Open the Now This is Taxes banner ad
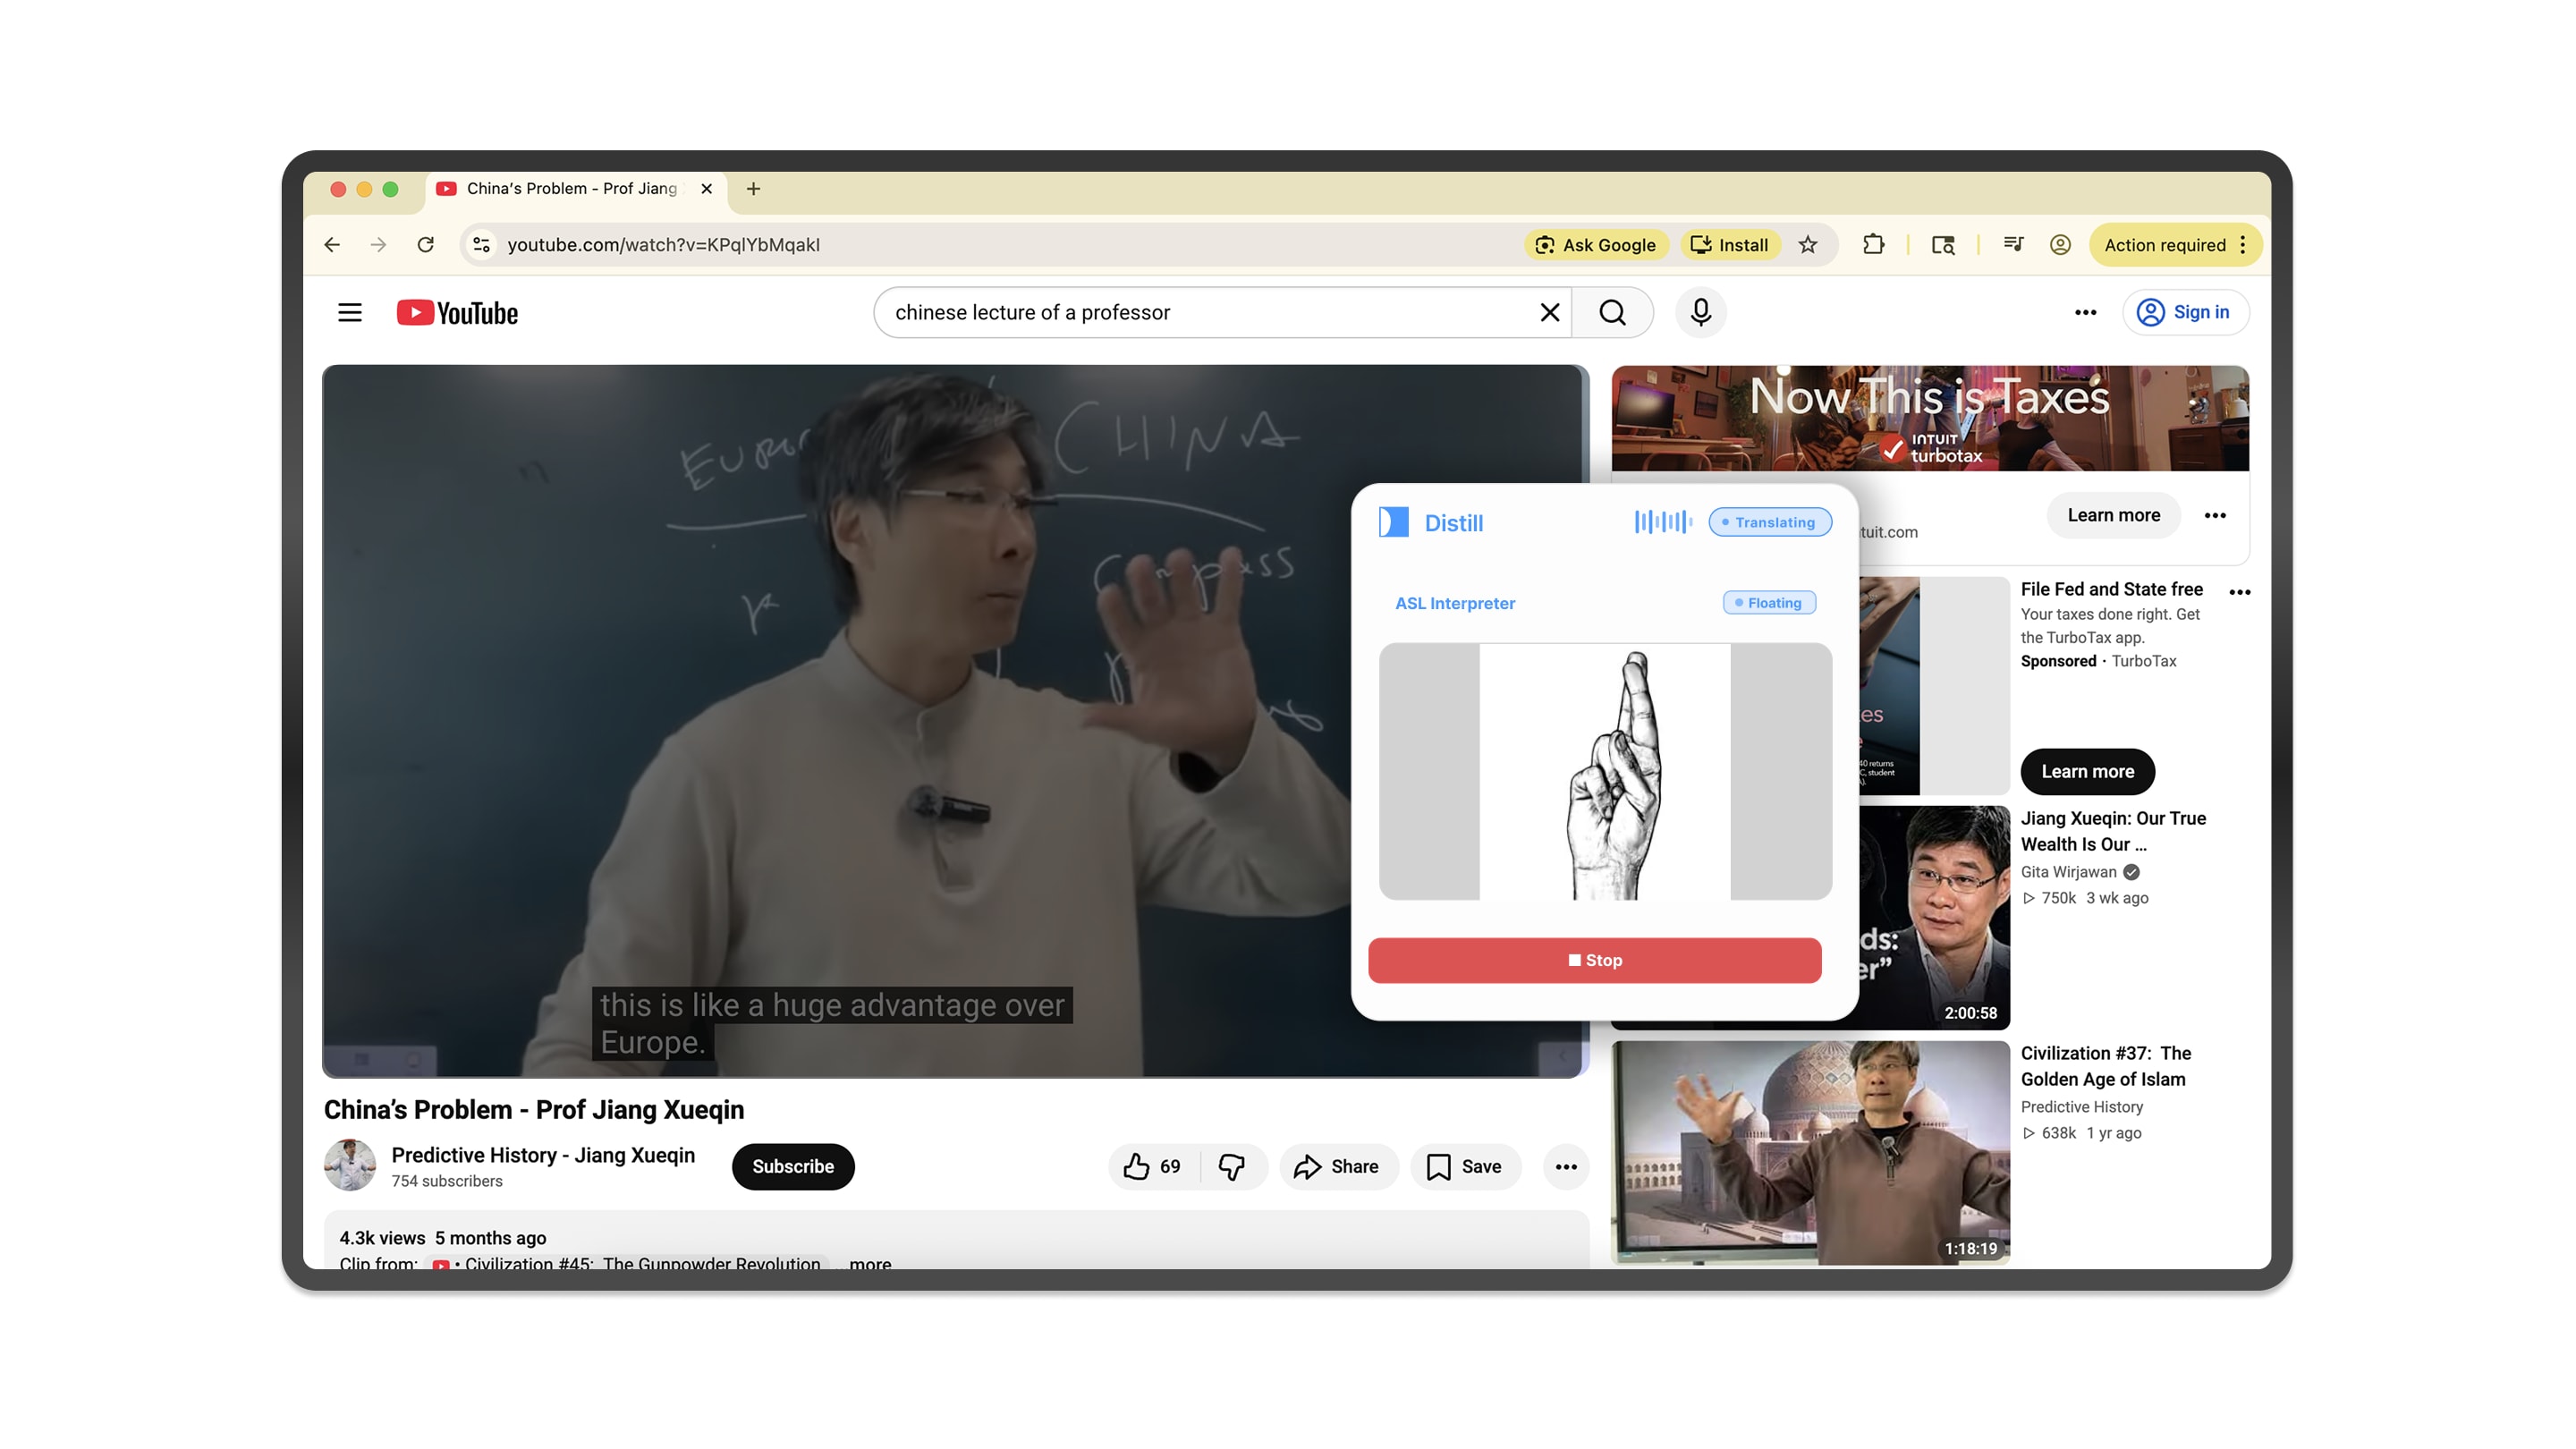Screen dimensions: 2576x1449 click(1929, 418)
